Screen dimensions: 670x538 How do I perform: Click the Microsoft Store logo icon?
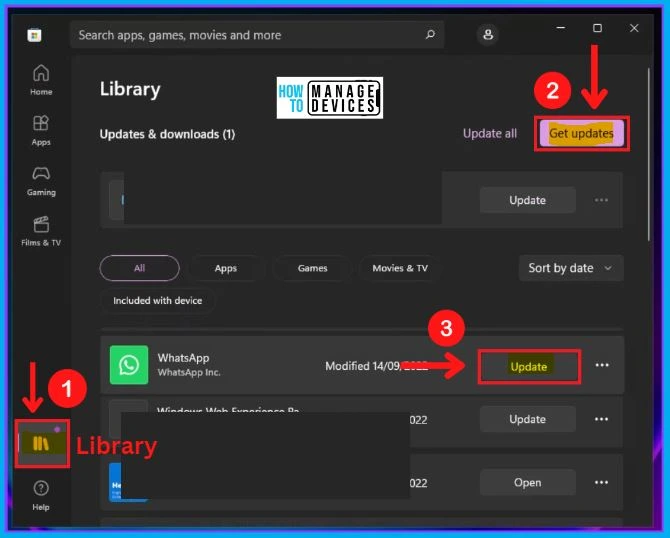34,35
